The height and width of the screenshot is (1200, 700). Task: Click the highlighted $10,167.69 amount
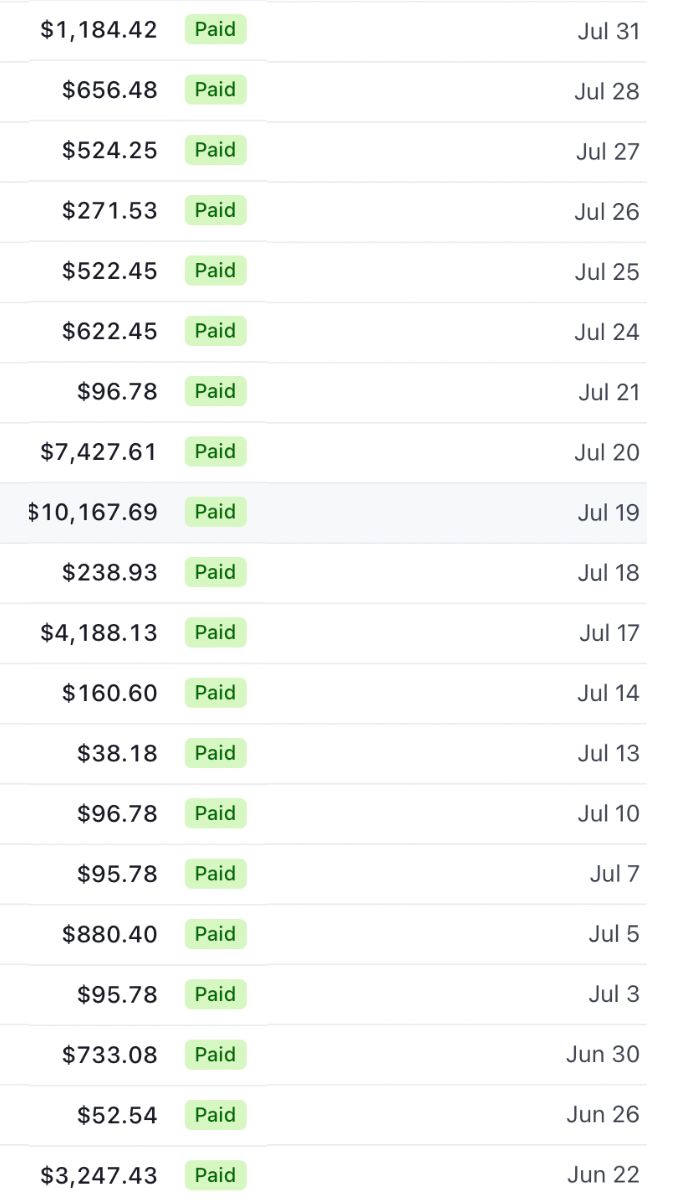click(x=93, y=512)
